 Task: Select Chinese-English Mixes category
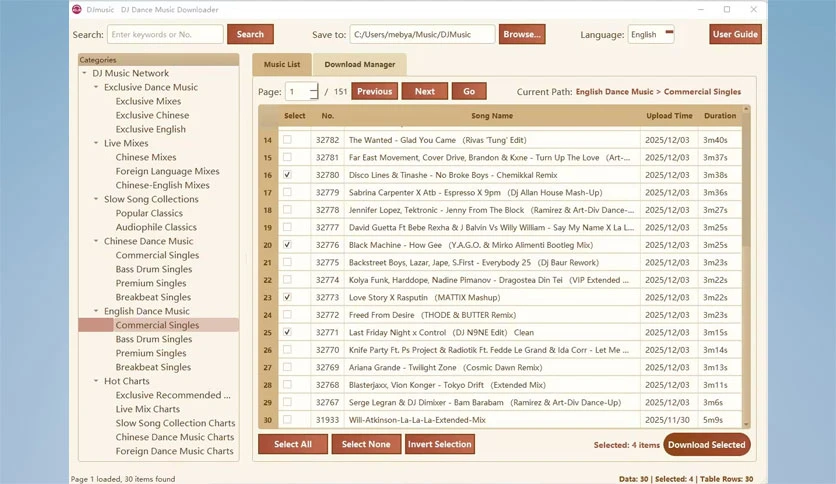[162, 185]
